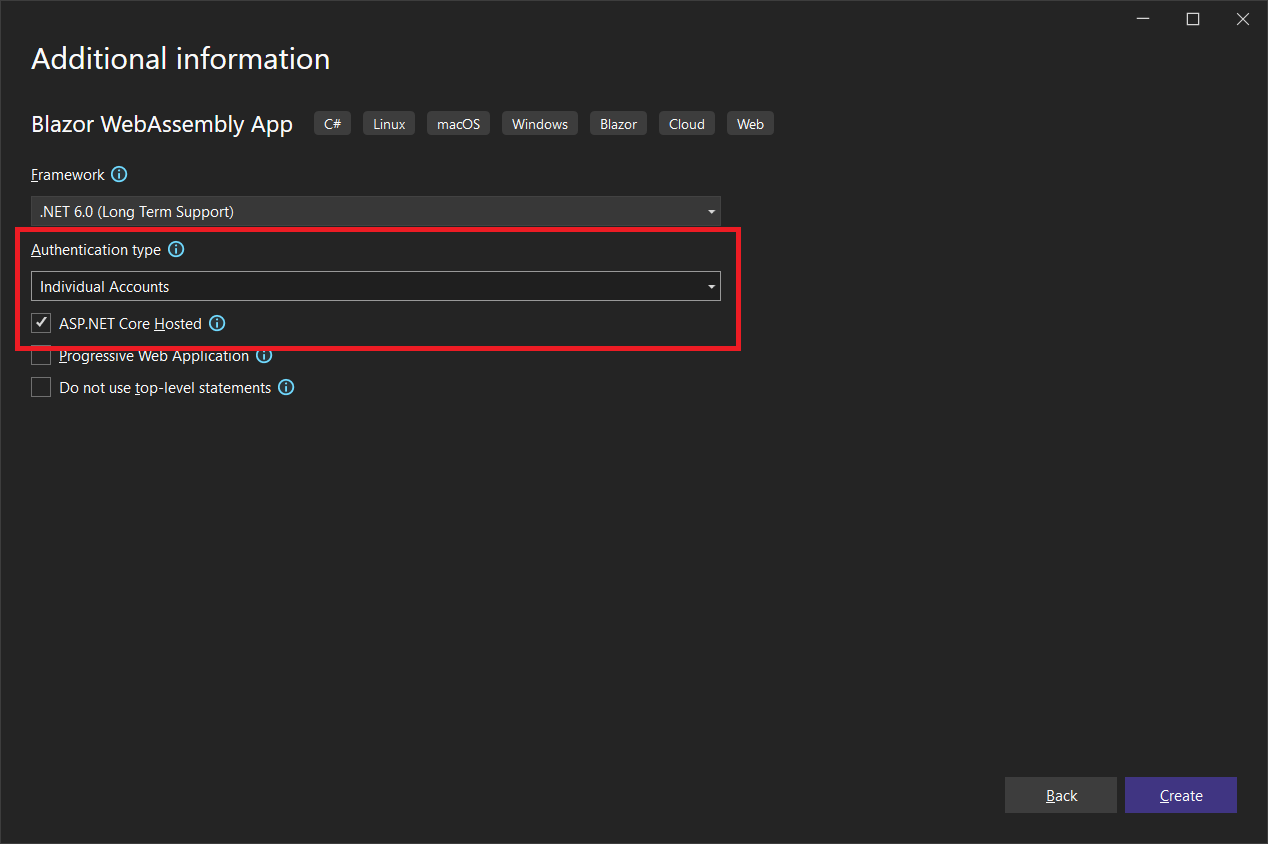Screen dimensions: 1268x844
Task: Click the C# tag
Action: pyautogui.click(x=333, y=124)
